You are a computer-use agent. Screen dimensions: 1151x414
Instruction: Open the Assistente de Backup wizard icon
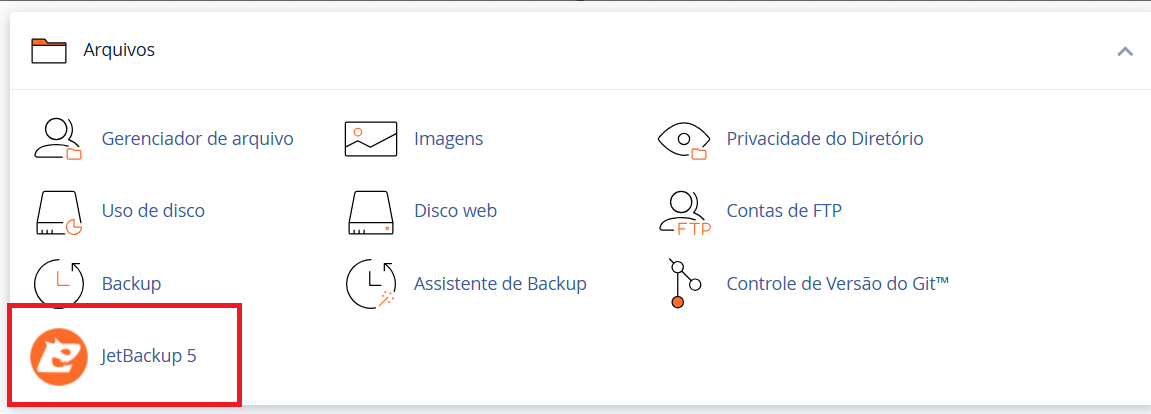pyautogui.click(x=371, y=283)
